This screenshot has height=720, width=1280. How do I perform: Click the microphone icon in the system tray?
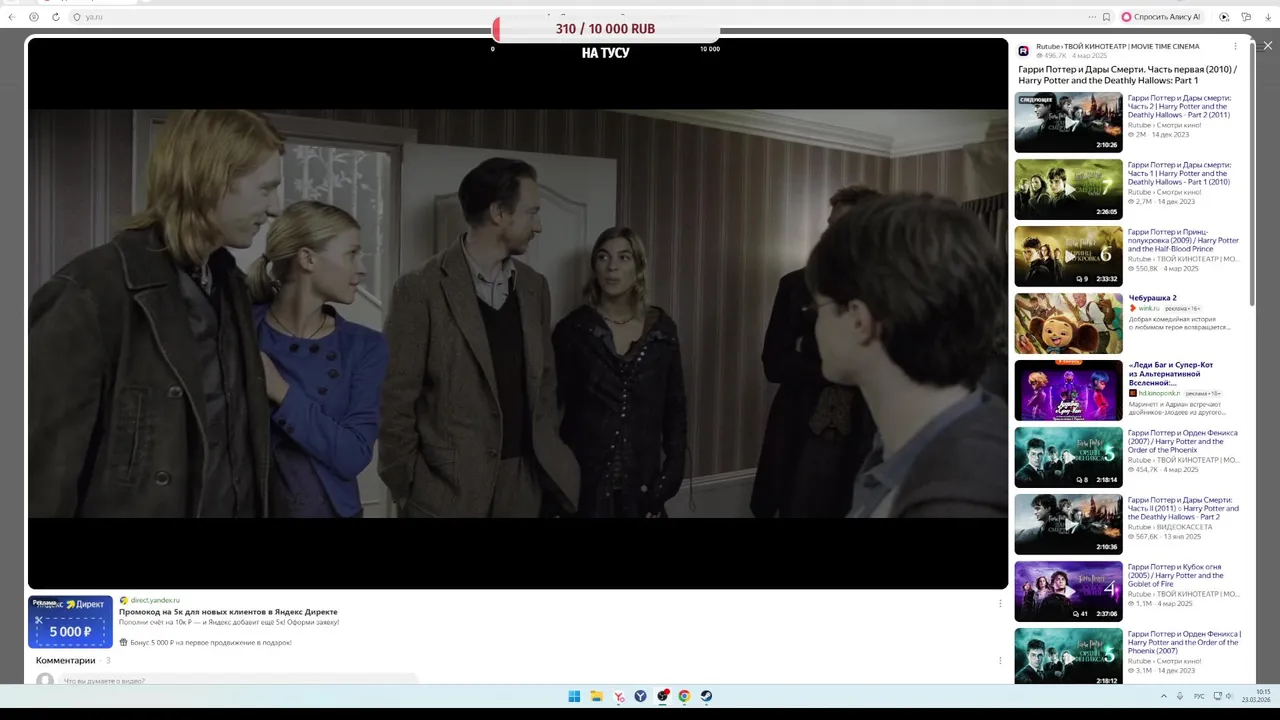pos(1180,696)
